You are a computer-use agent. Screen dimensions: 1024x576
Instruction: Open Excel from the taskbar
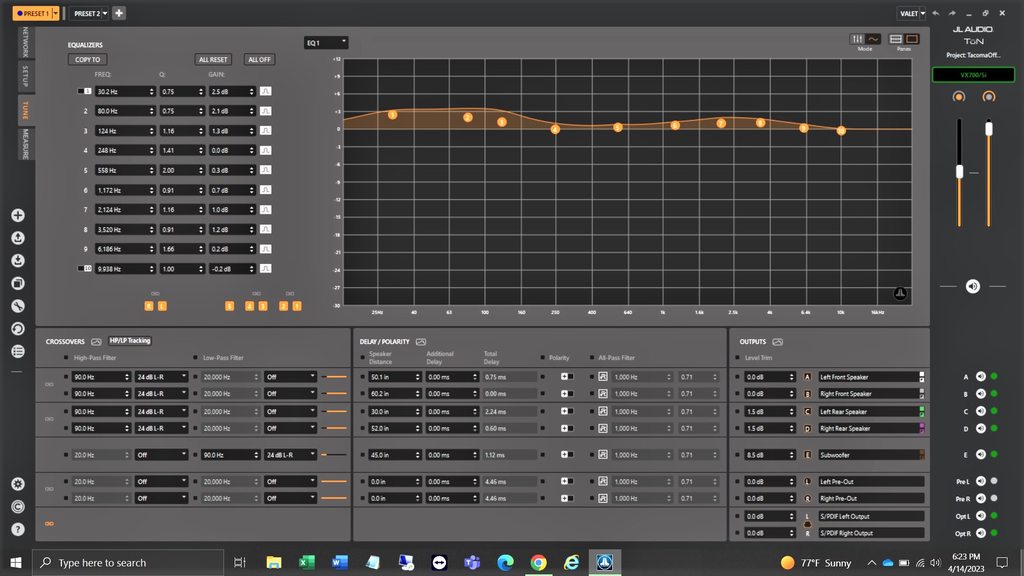pyautogui.click(x=306, y=562)
